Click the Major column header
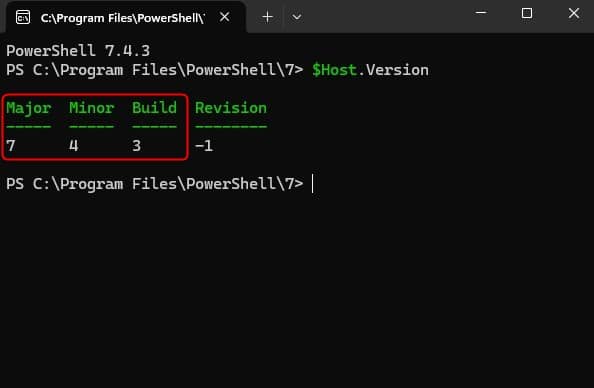The image size is (594, 388). coord(29,108)
